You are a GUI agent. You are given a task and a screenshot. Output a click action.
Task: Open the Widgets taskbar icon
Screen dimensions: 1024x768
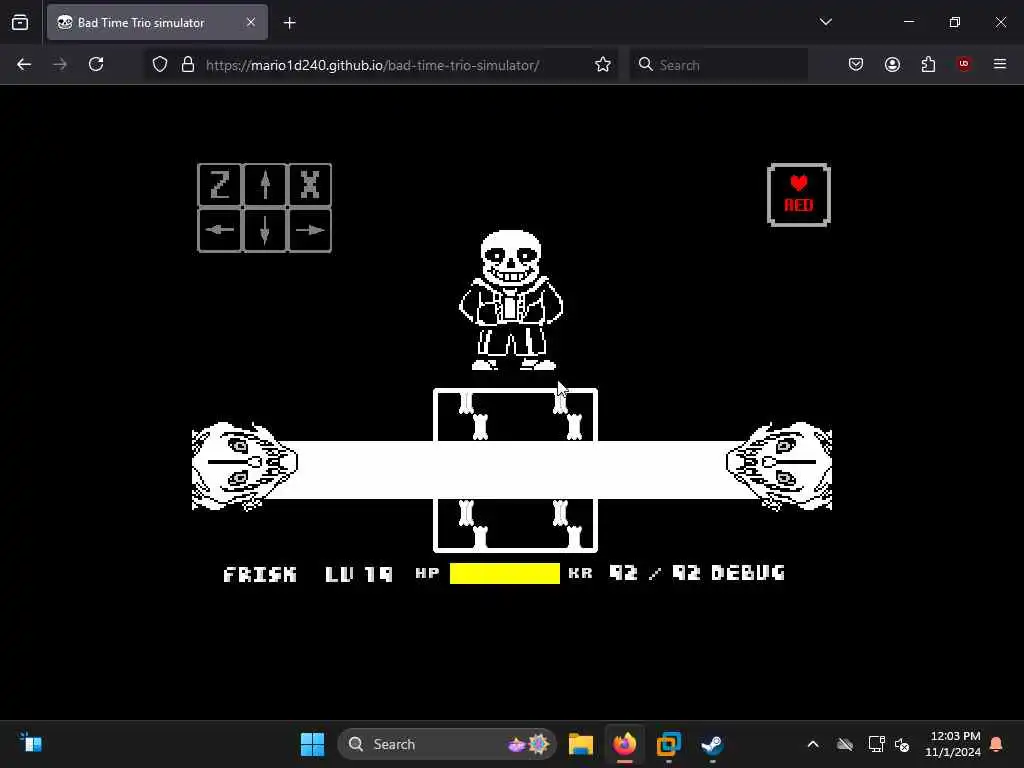click(x=31, y=743)
